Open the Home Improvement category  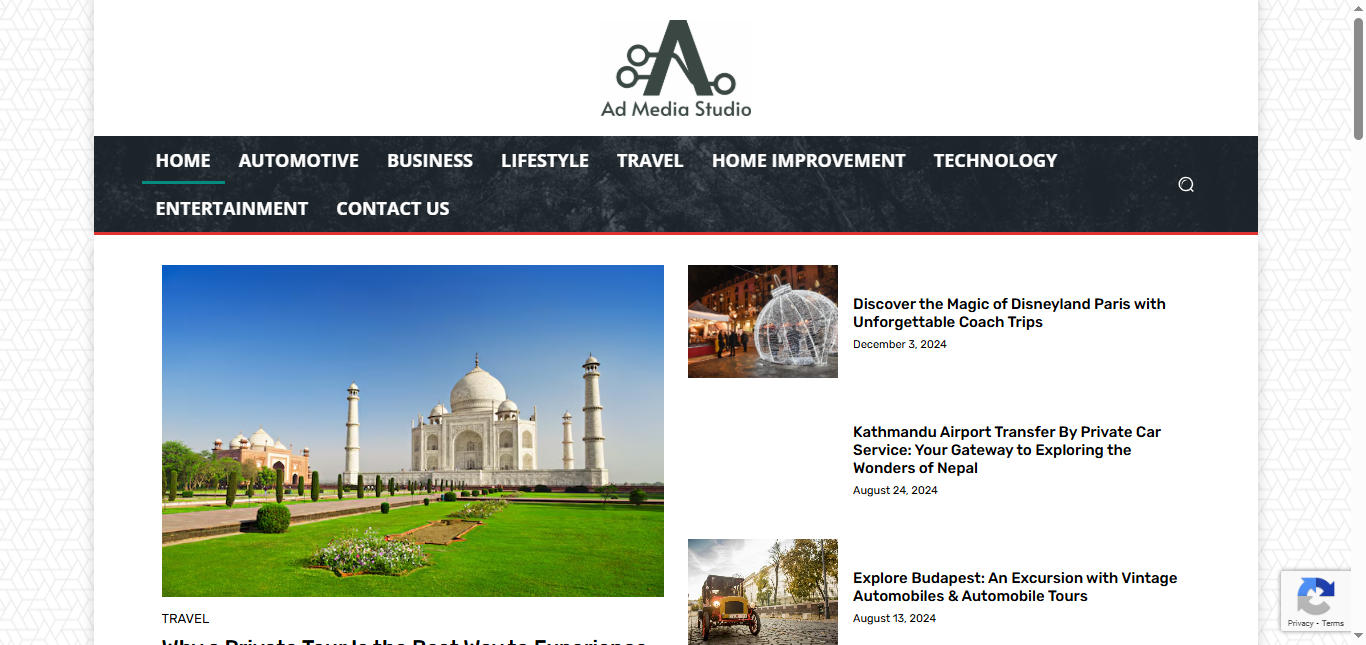click(809, 160)
